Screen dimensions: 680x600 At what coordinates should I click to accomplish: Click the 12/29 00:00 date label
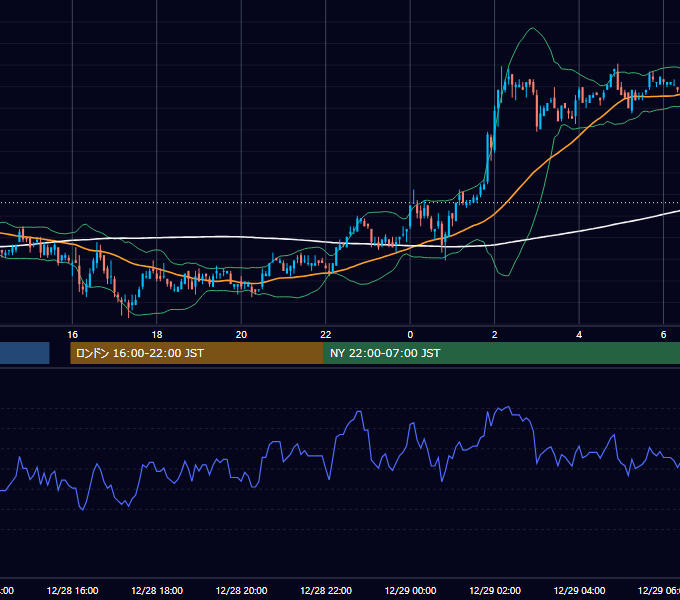tap(410, 591)
